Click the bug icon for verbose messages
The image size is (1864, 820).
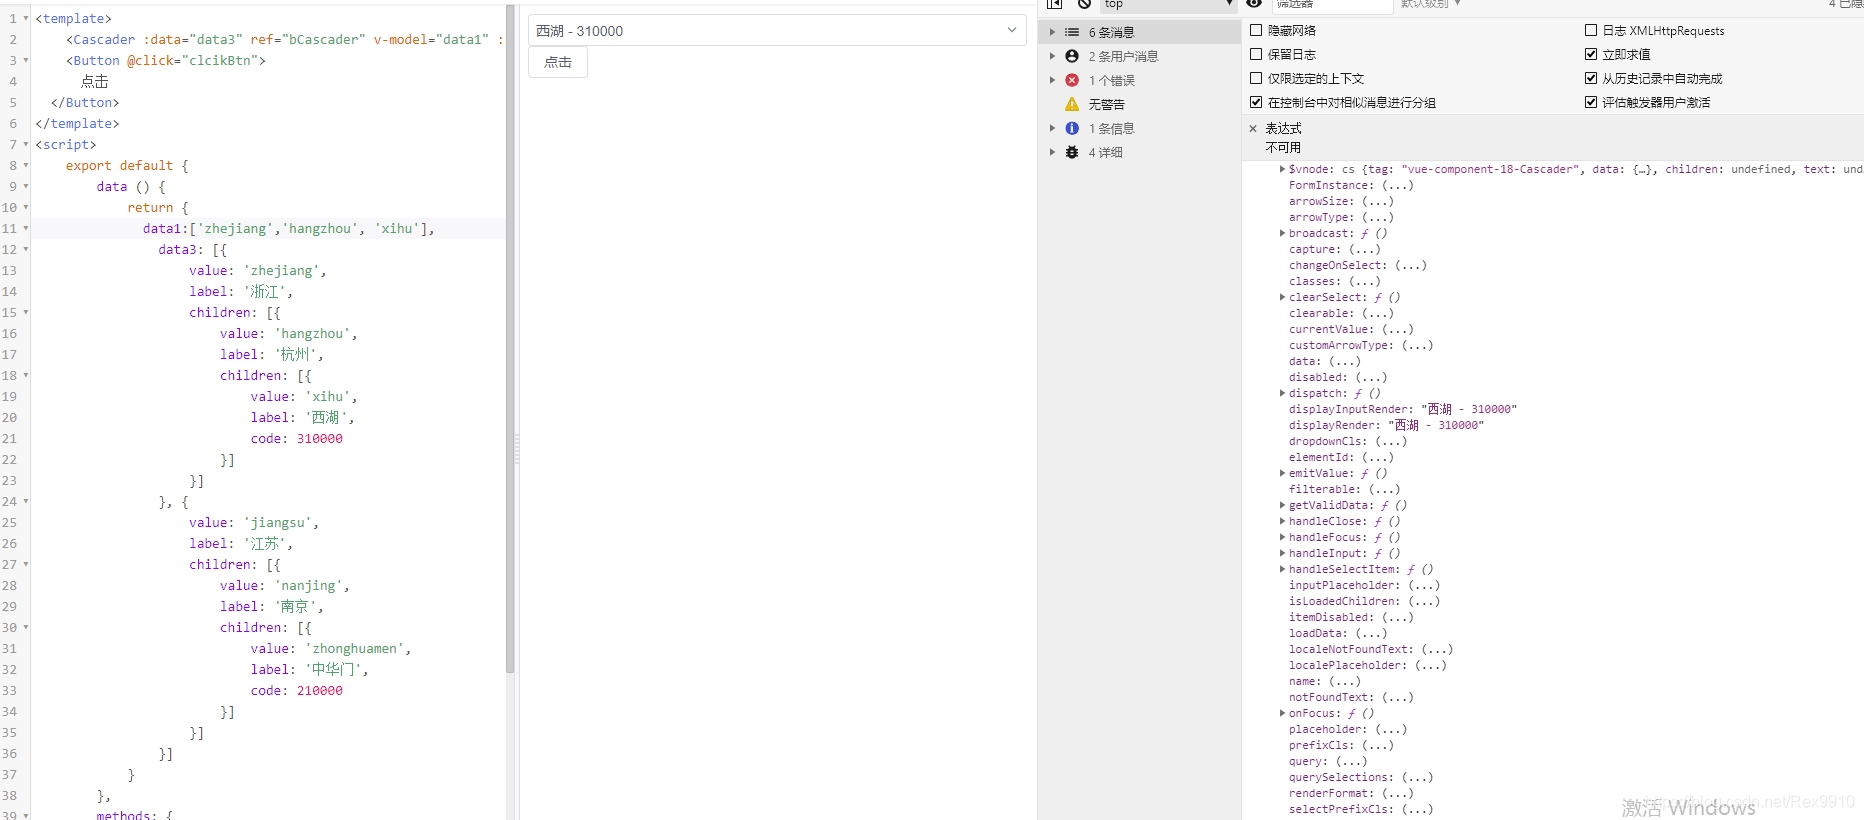tap(1072, 152)
